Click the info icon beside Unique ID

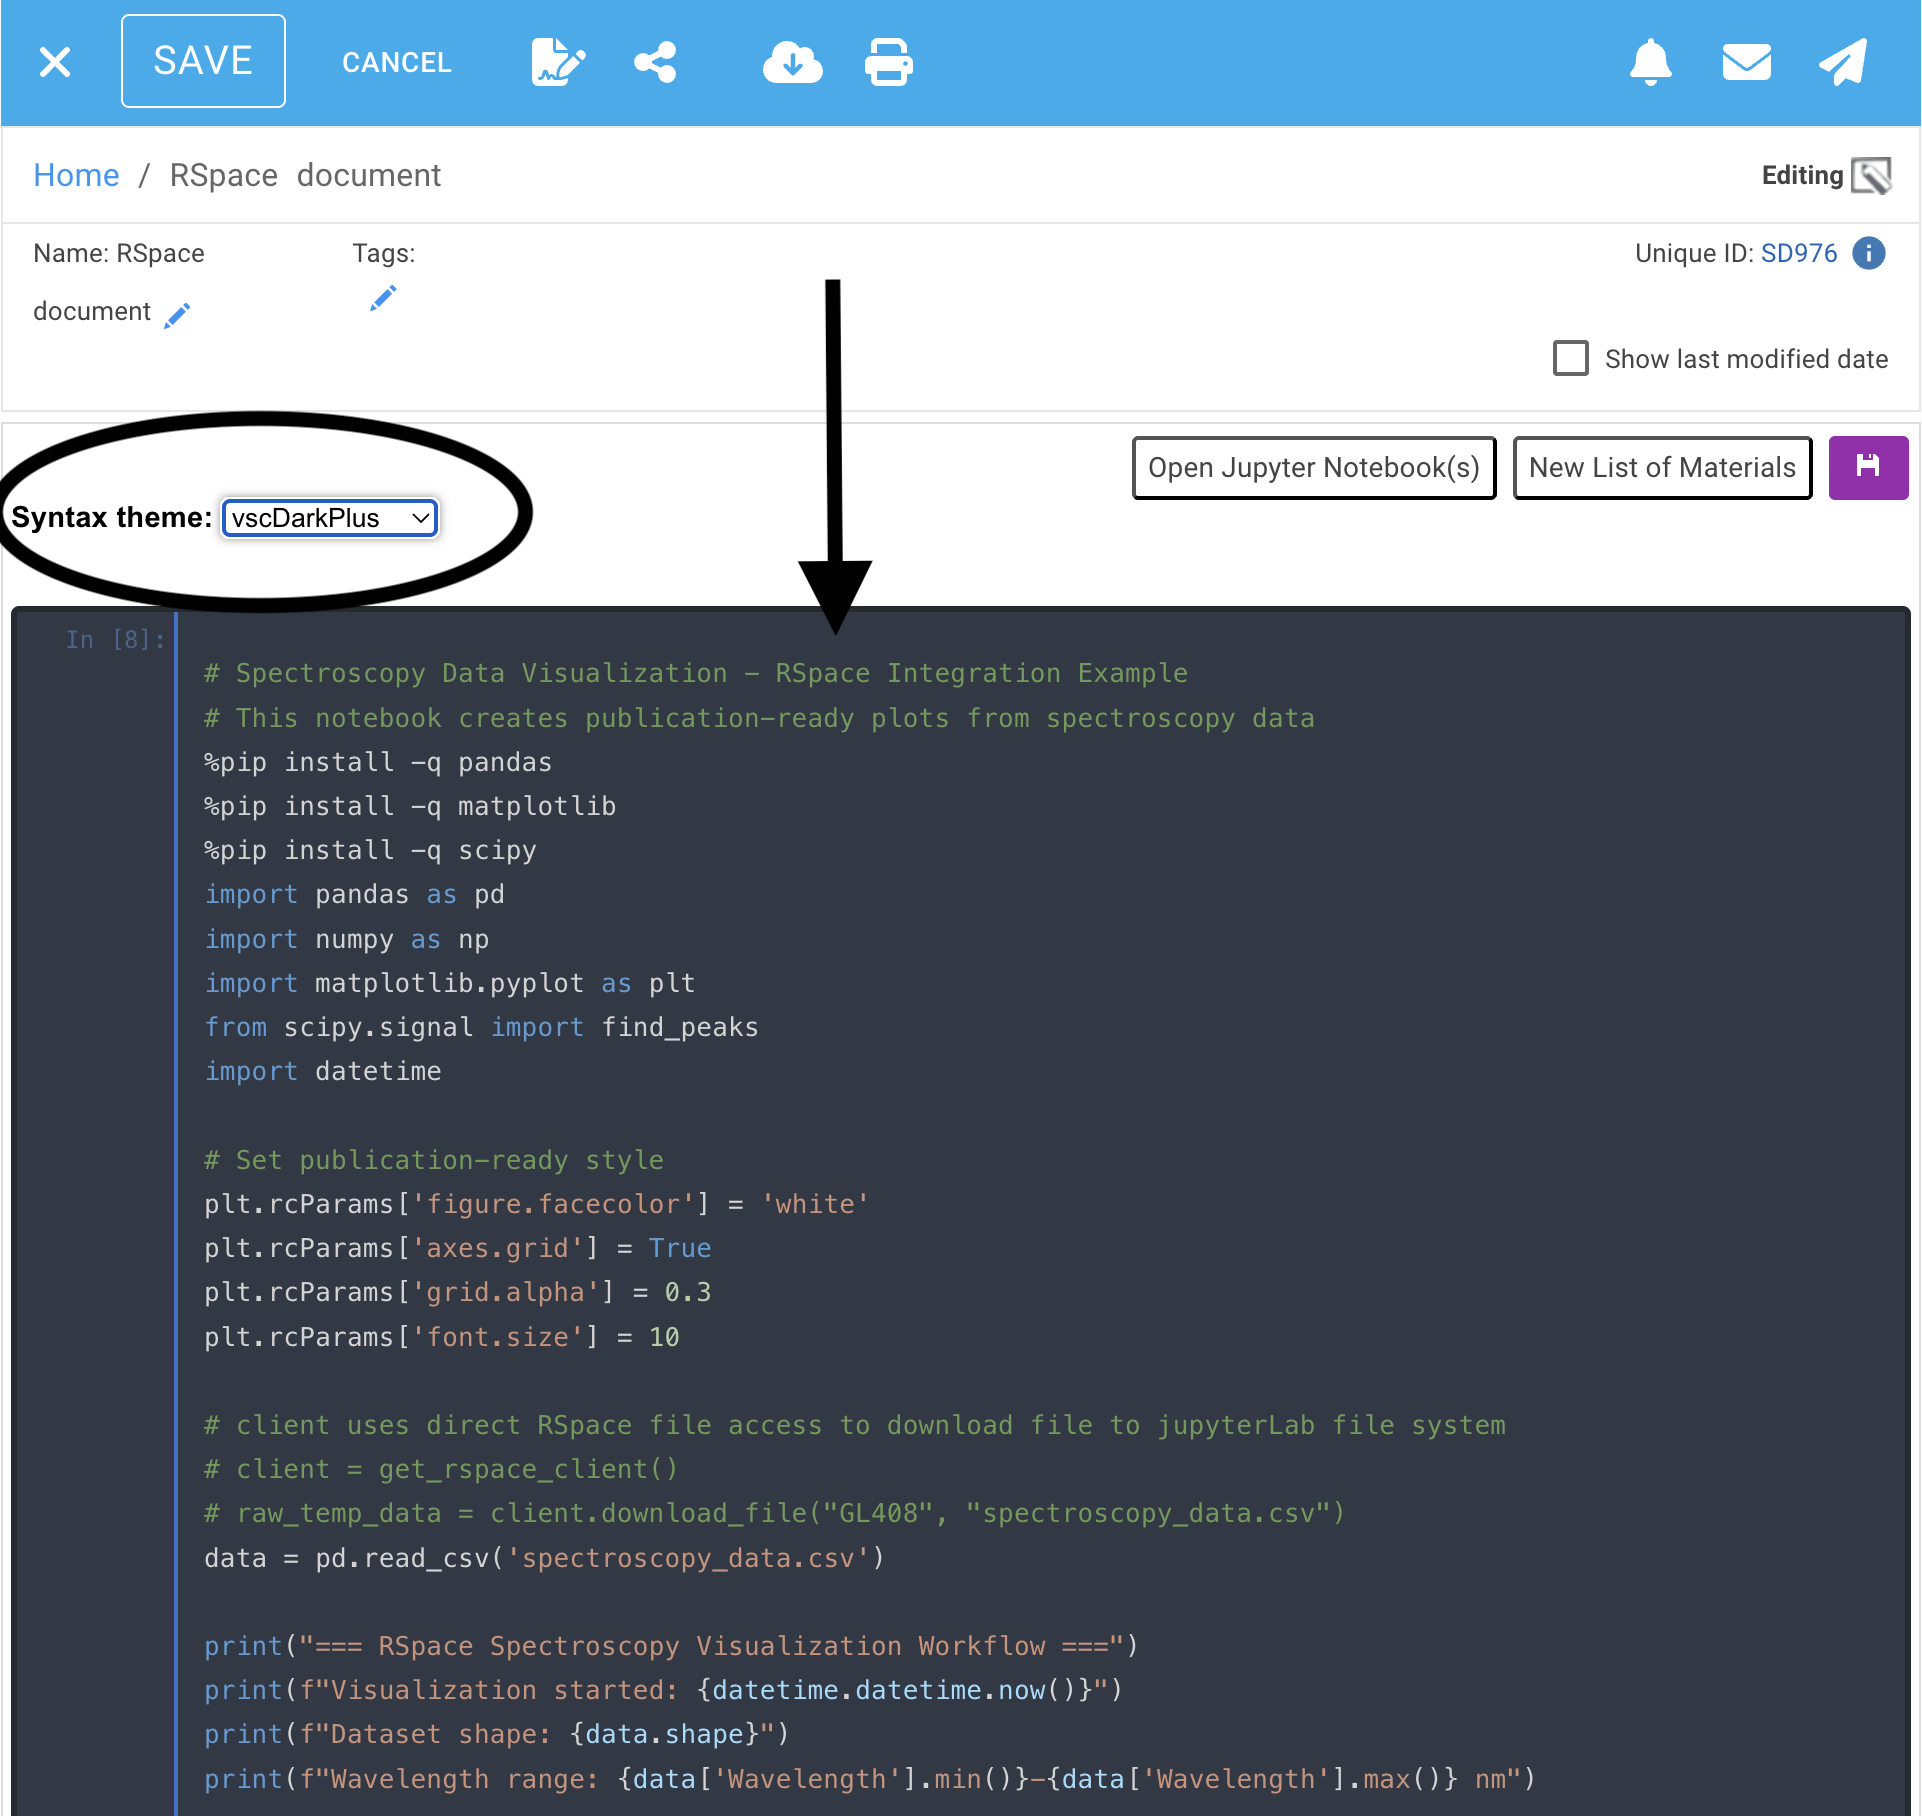tap(1868, 253)
